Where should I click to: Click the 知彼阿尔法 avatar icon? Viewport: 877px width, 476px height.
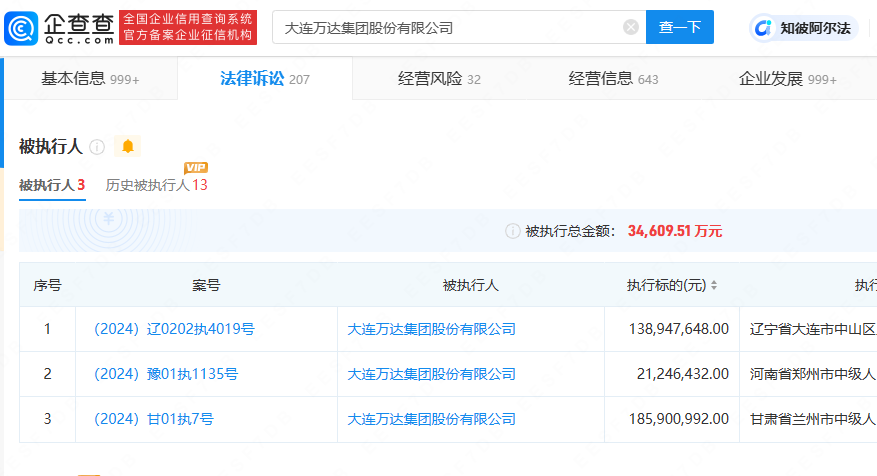764,28
